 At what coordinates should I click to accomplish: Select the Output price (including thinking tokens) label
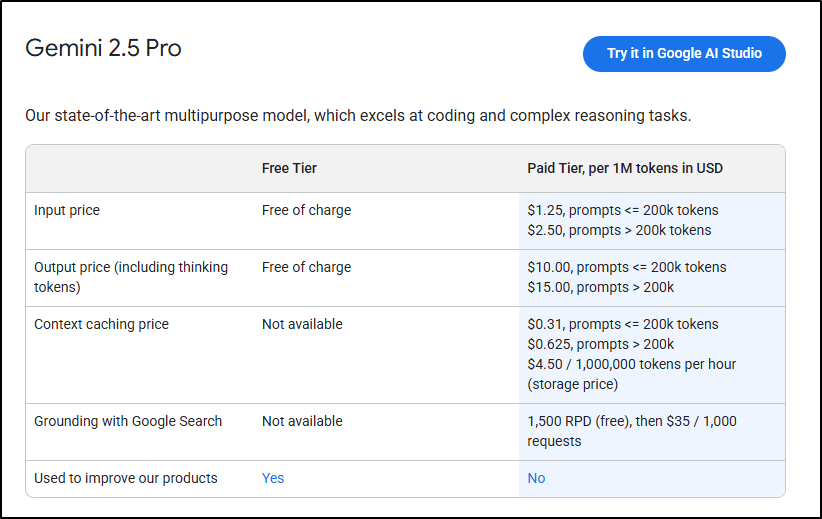click(x=131, y=277)
